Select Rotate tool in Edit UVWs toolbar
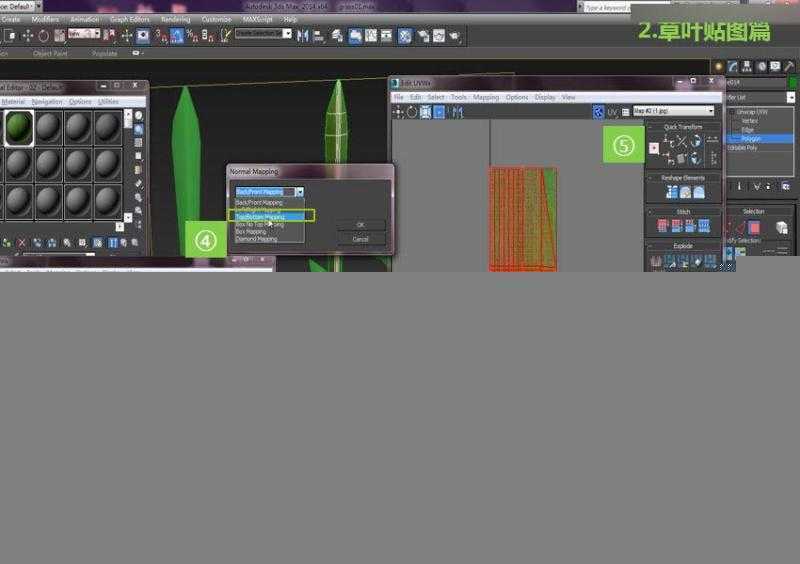This screenshot has height=564, width=800. [412, 112]
